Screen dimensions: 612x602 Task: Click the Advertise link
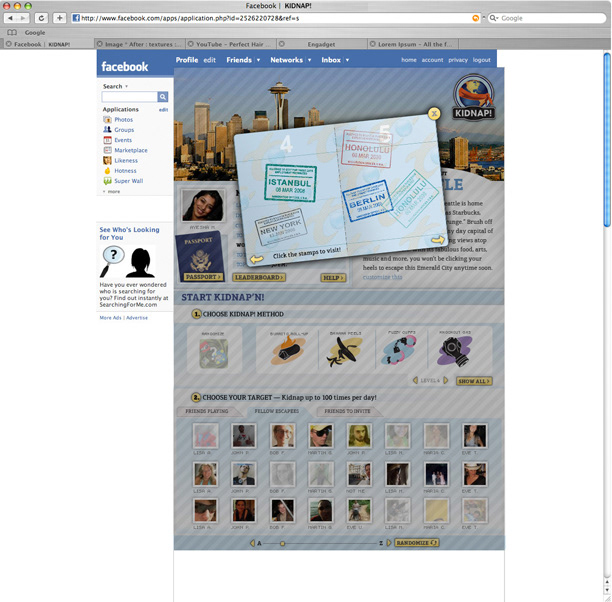click(x=137, y=318)
